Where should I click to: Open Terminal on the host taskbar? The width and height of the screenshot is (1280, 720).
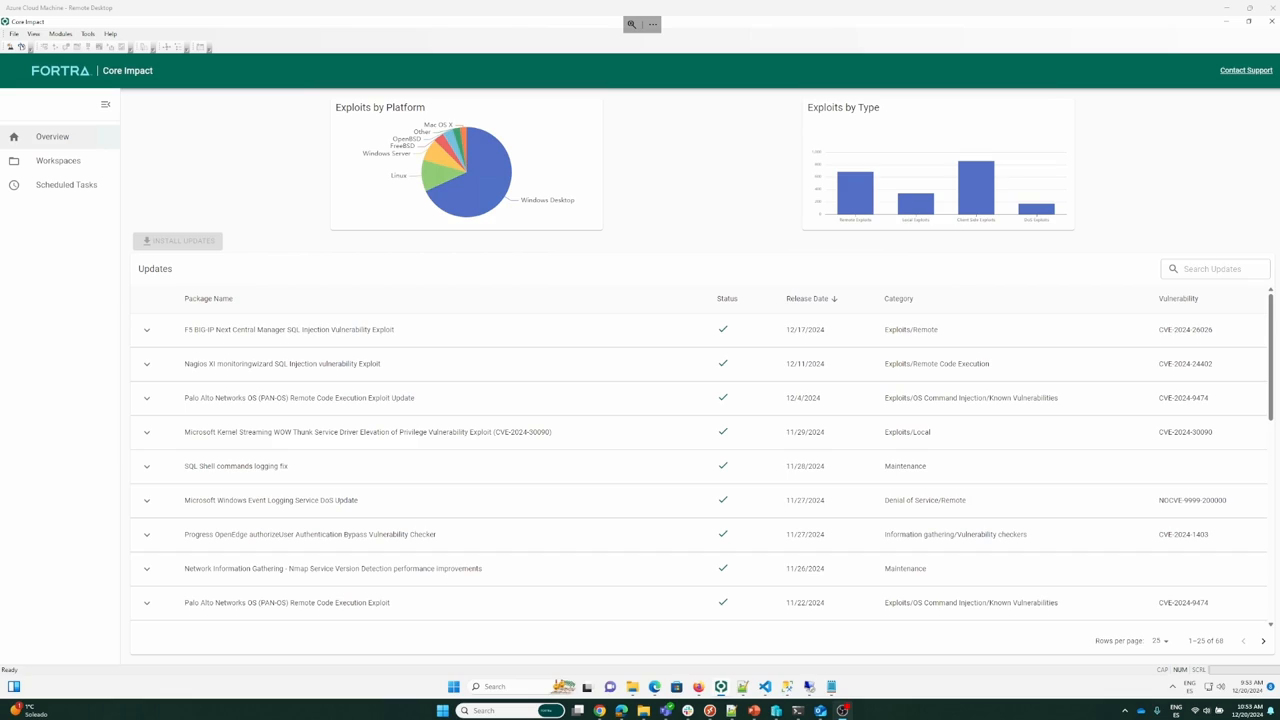[798, 711]
